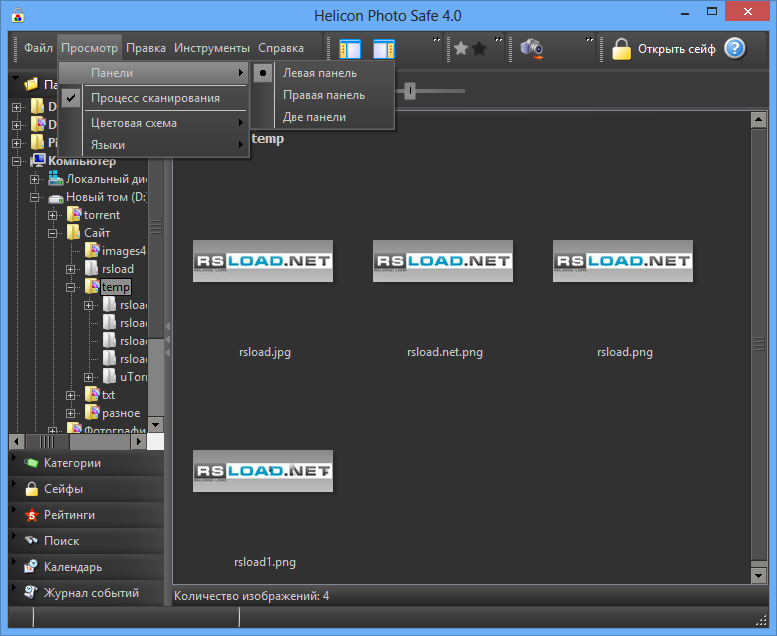Click the yellow padlock safe icon
777x636 pixels.
[621, 49]
